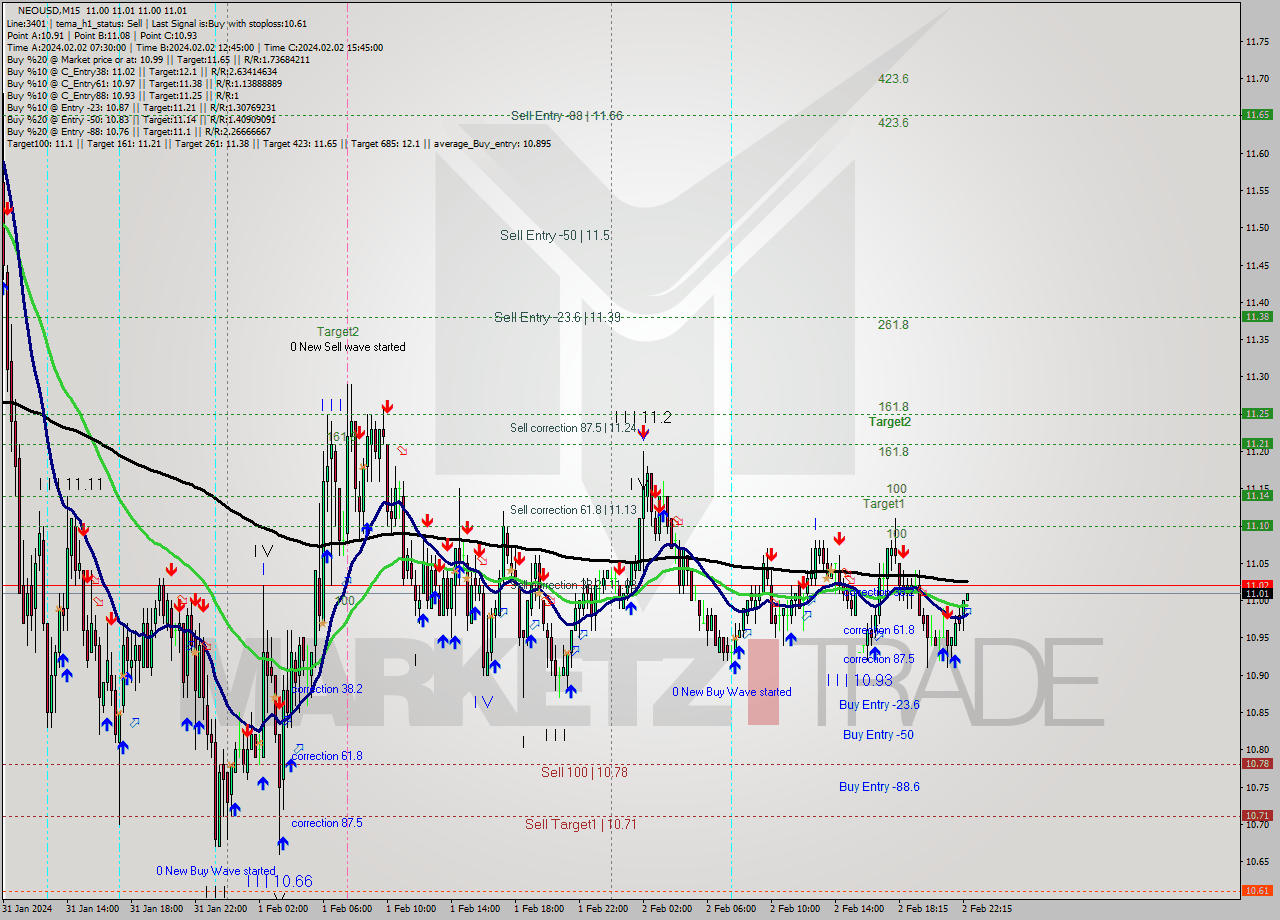
Task: Click the 10.85 tick on the price axis
Action: [x=1257, y=712]
